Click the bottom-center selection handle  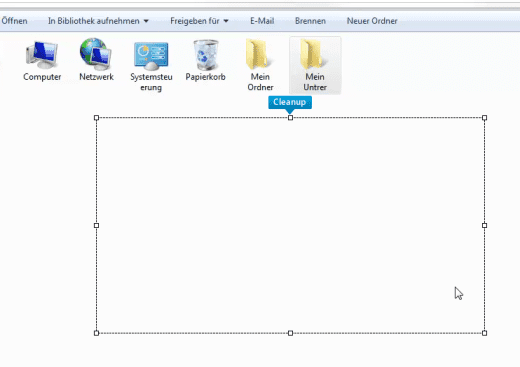tap(290, 333)
